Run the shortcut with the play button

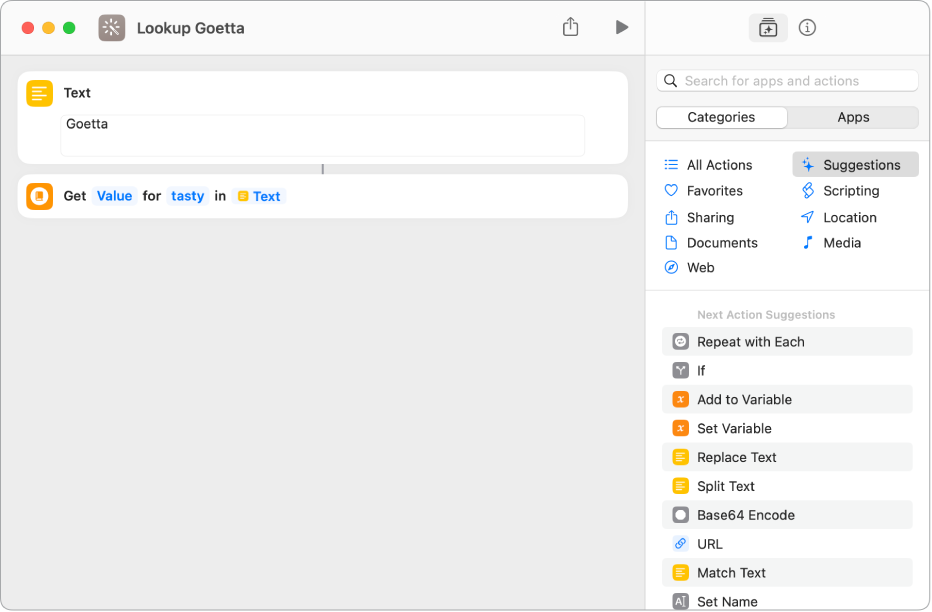621,28
